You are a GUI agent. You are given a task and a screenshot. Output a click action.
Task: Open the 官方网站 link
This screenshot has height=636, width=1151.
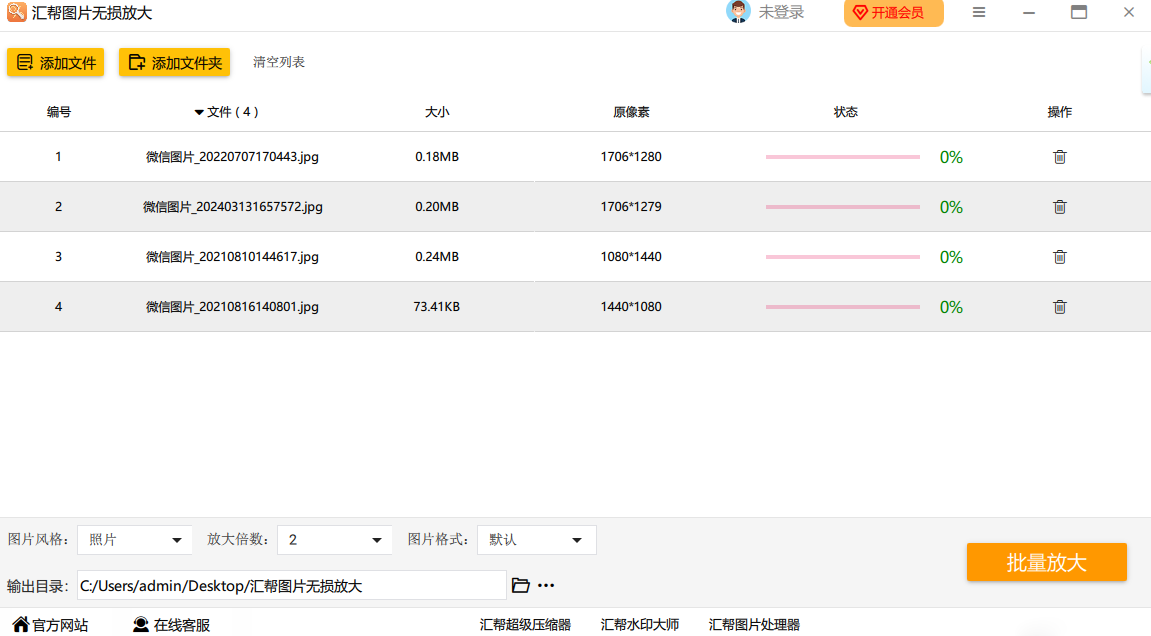coord(50,625)
